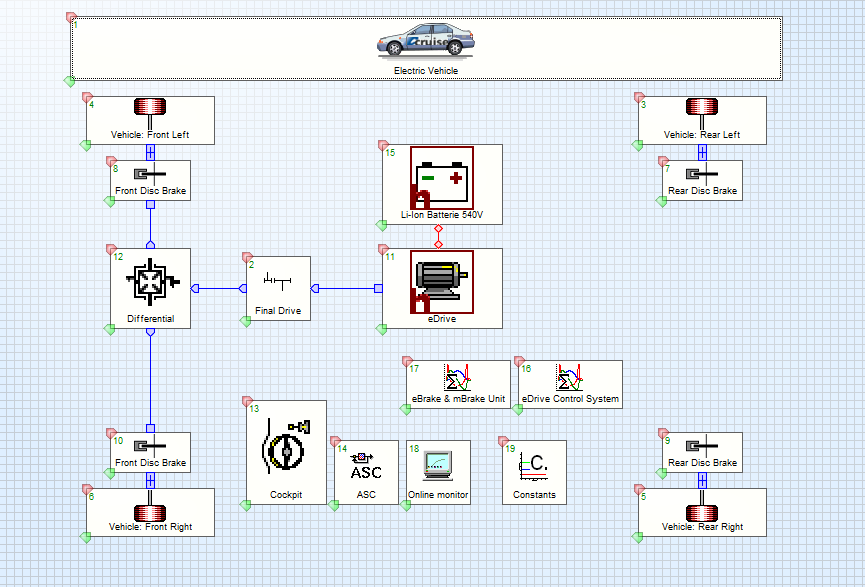Click the green pin on the Online monitor block
Viewport: 865px width, 587px height.
point(405,505)
